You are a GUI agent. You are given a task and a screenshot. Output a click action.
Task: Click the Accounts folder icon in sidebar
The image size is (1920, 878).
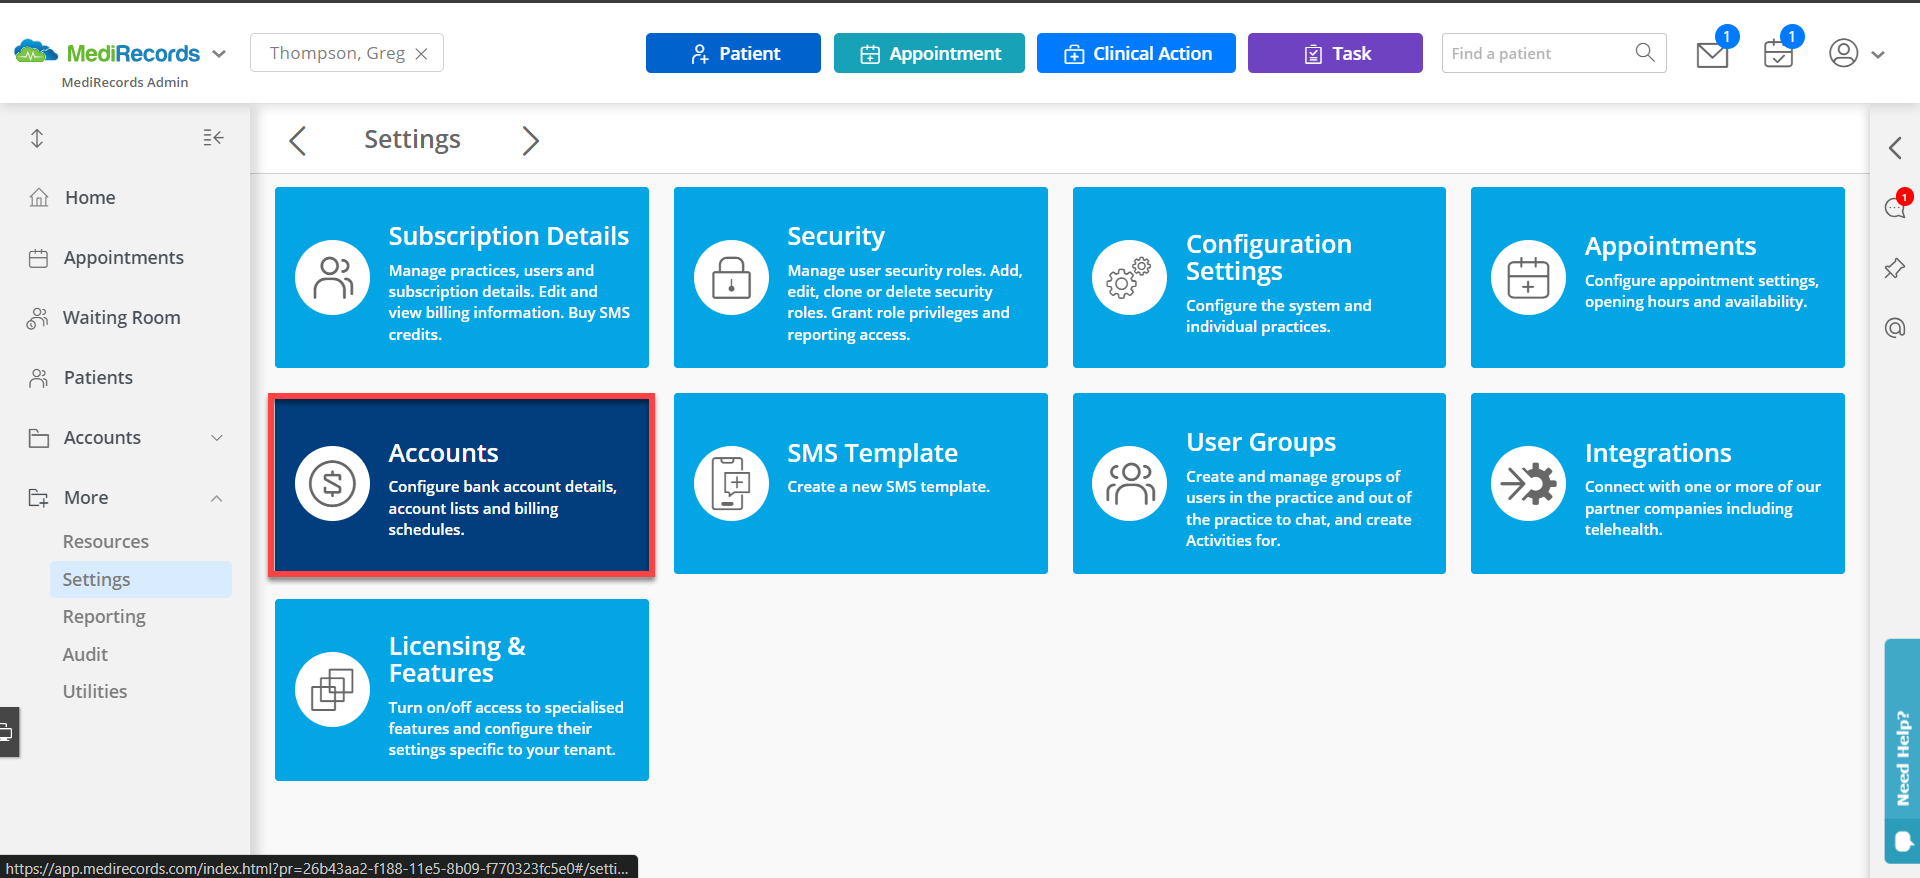(39, 438)
